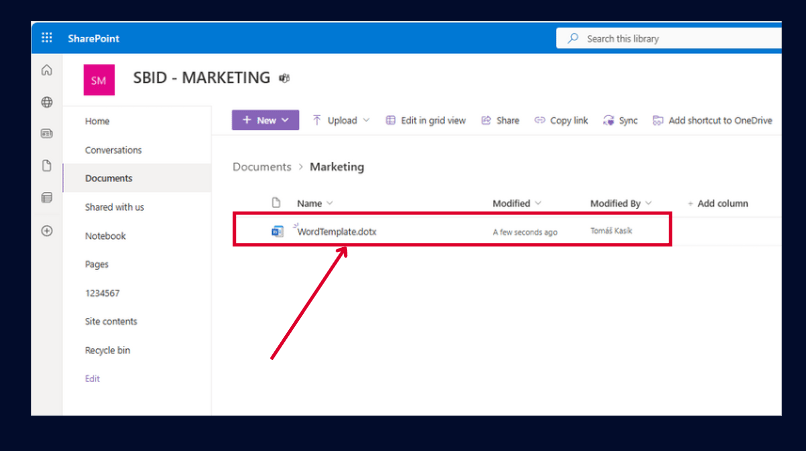Click the SM site logo tile

tap(99, 80)
